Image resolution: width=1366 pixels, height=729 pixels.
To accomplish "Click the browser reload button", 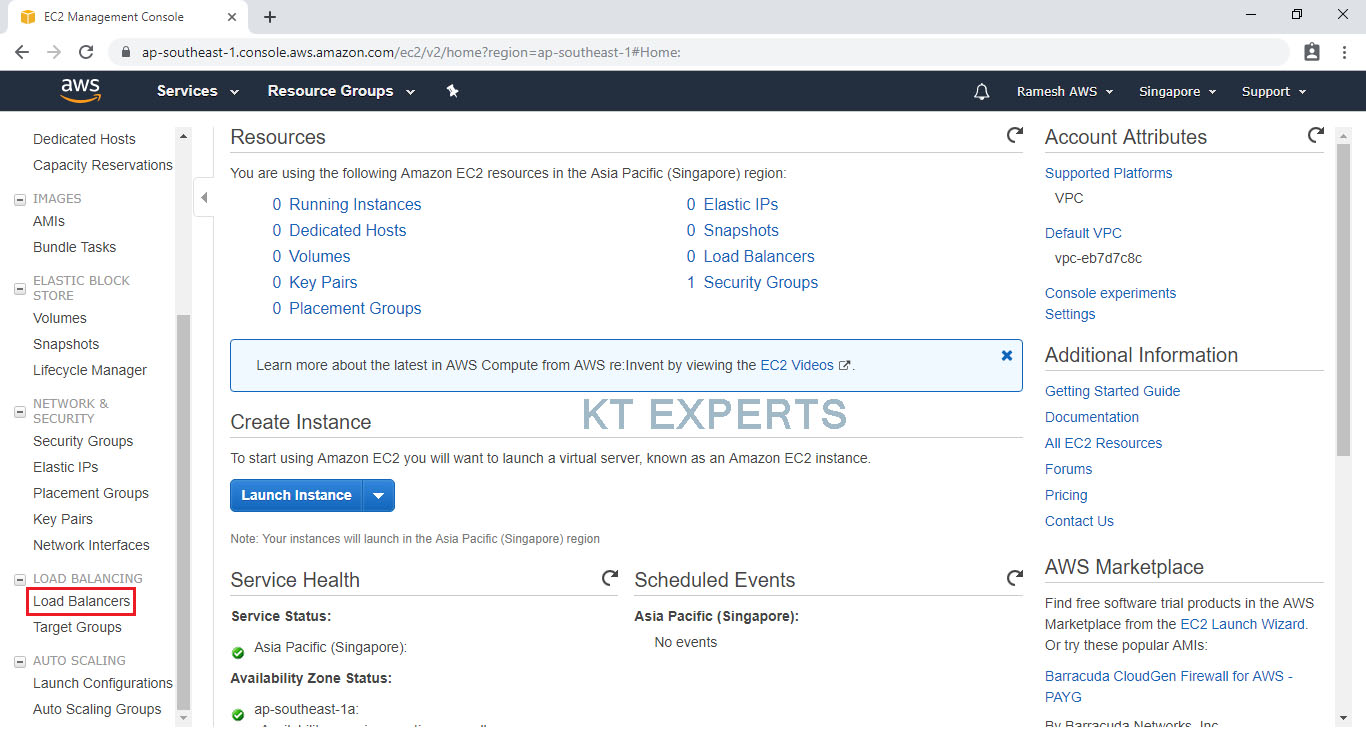I will 86,52.
